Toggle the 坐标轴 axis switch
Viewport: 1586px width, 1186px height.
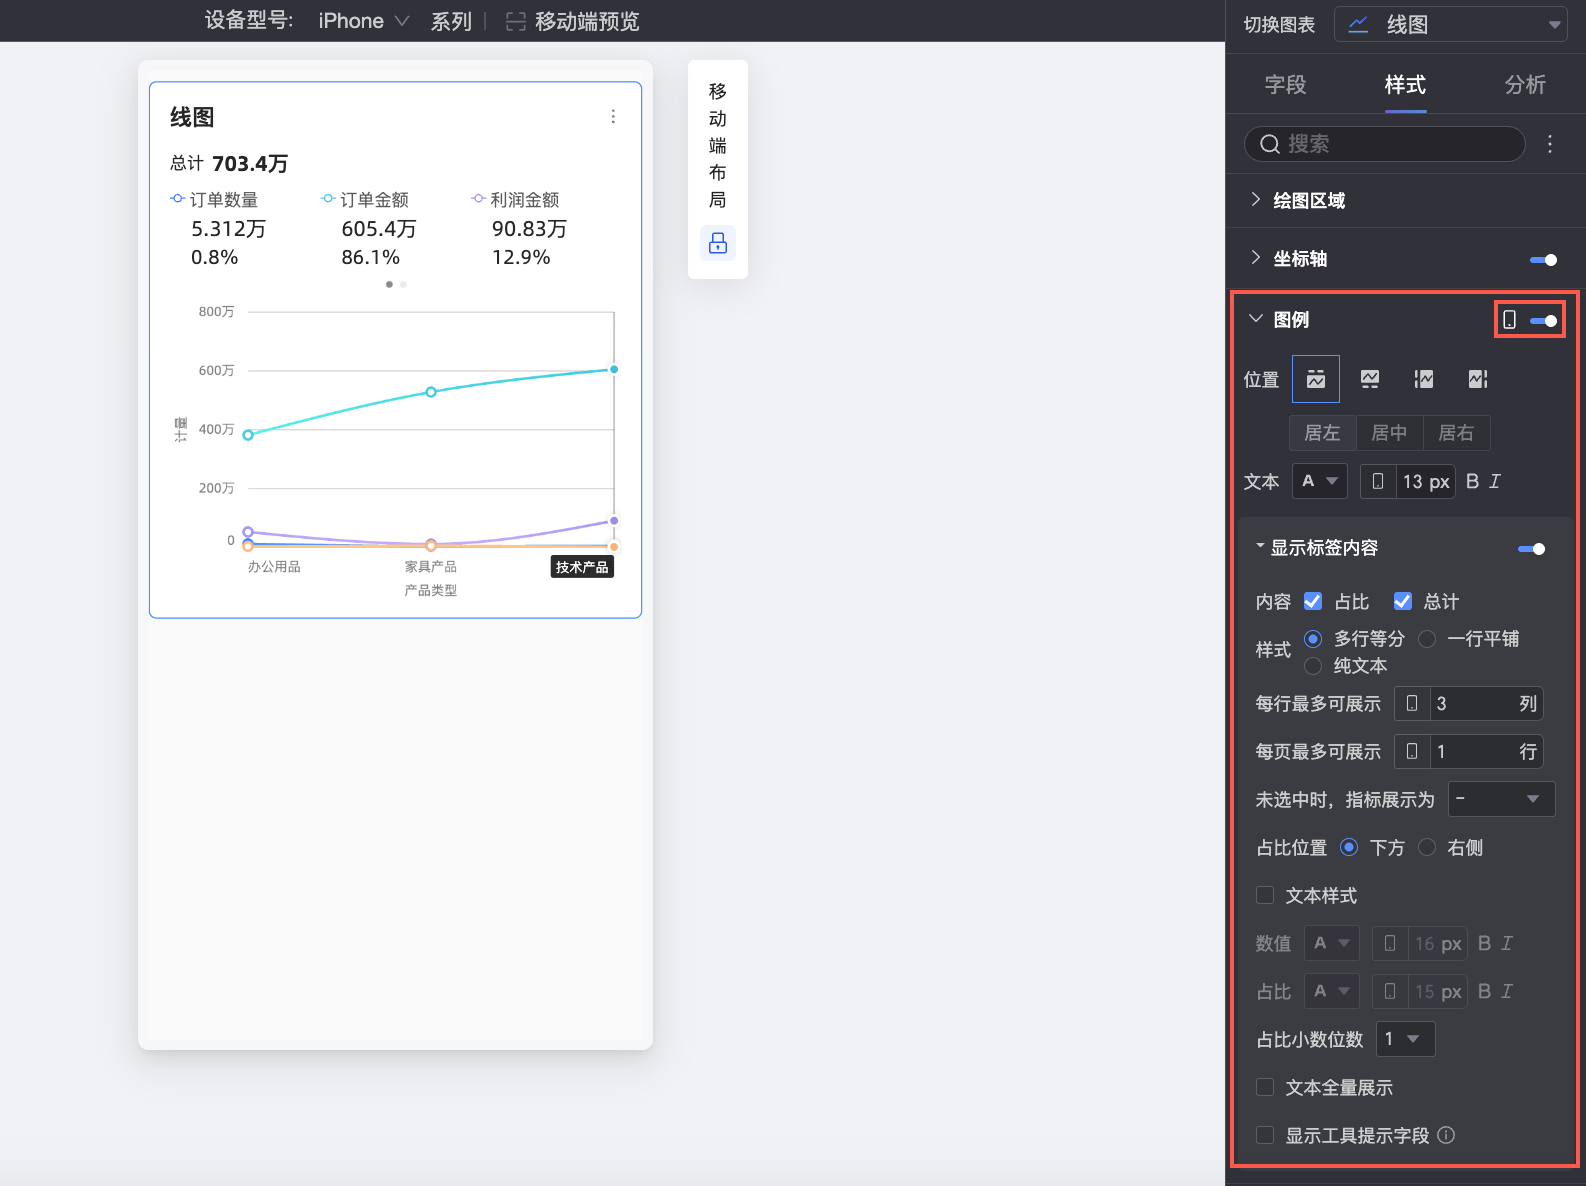click(x=1544, y=260)
